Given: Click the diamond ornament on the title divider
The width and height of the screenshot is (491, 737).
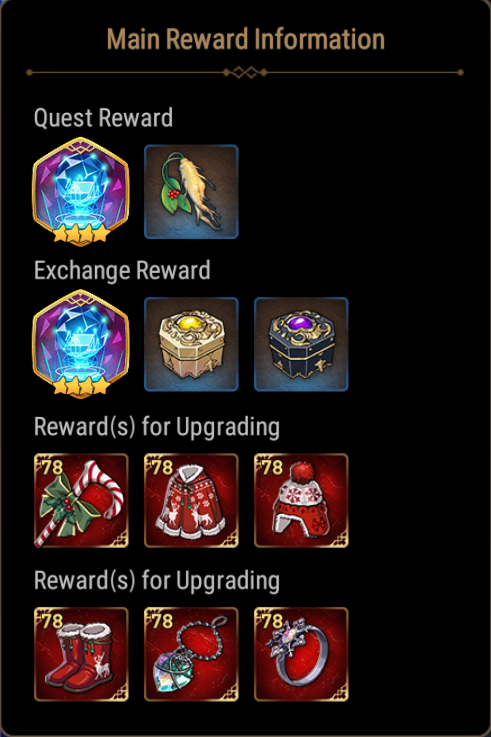Looking at the screenshot, I should click(x=245, y=72).
